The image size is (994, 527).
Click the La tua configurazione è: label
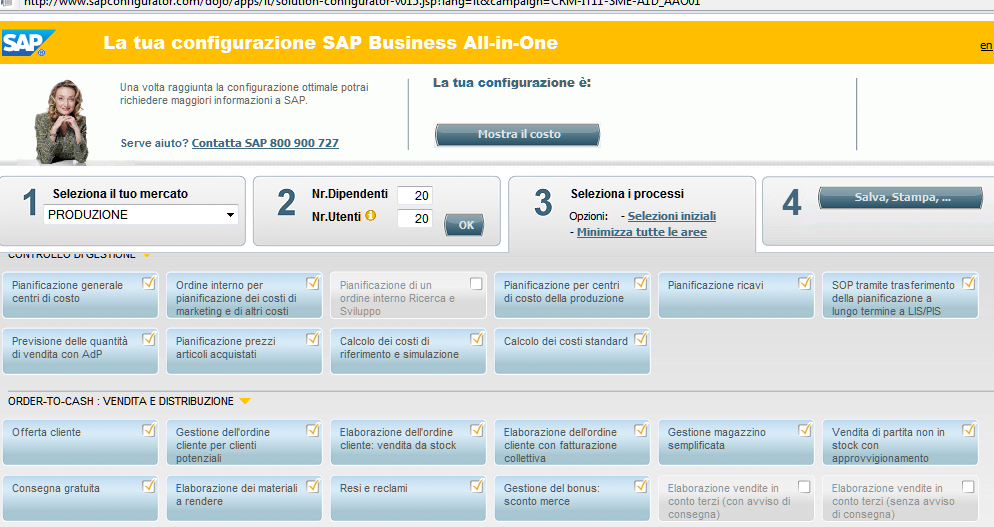tap(512, 83)
